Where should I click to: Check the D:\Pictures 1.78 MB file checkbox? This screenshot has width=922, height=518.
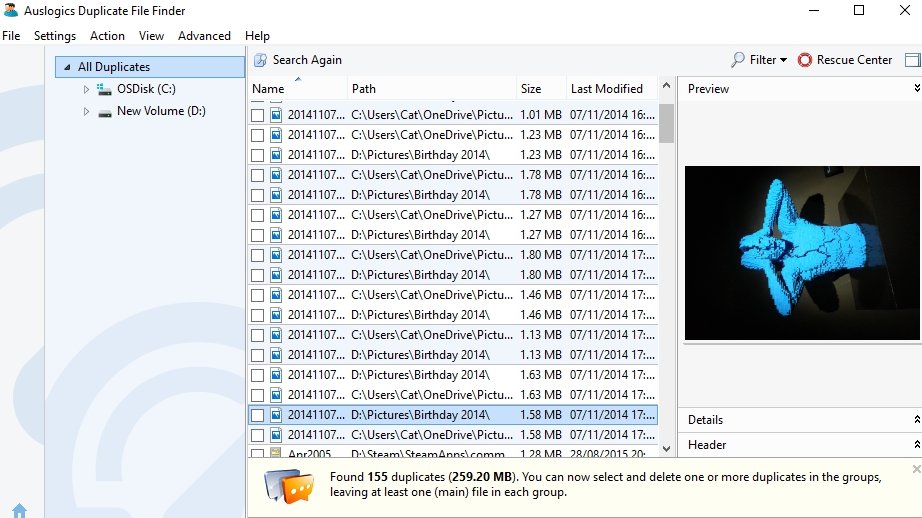[x=258, y=195]
